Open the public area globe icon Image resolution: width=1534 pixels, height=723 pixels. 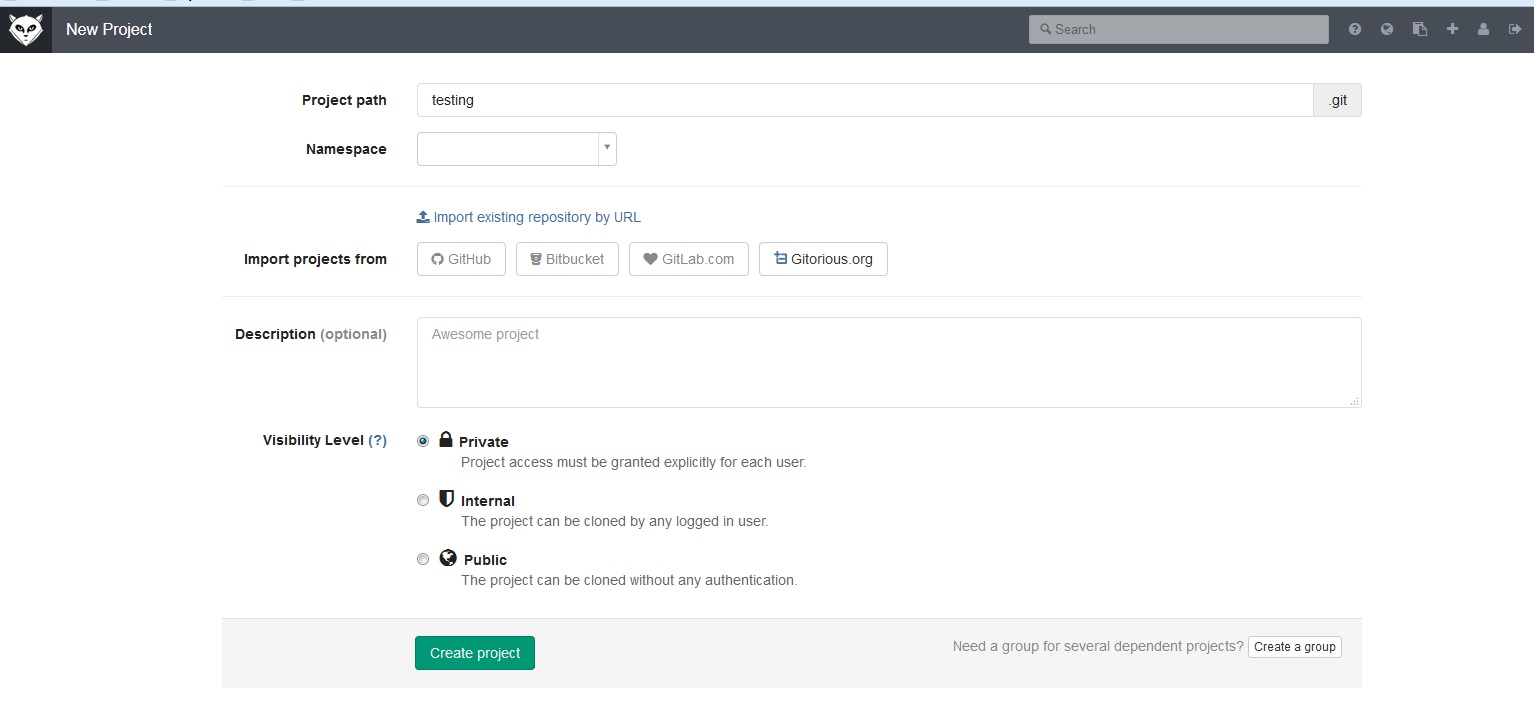coord(1387,29)
